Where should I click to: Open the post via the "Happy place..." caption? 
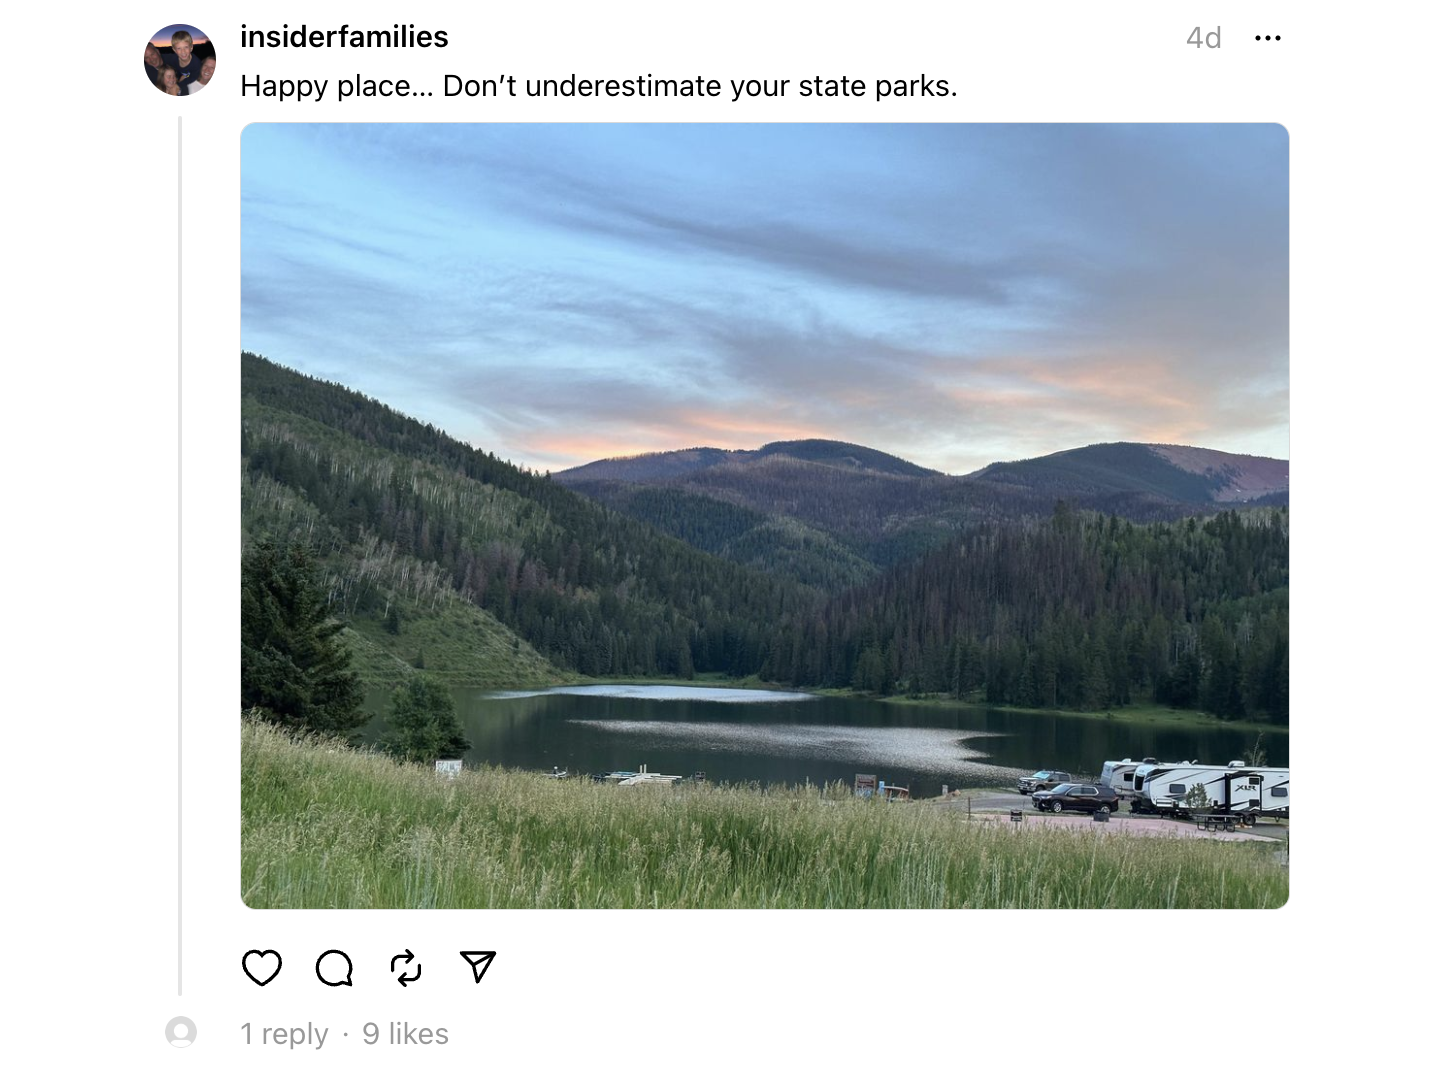[599, 86]
